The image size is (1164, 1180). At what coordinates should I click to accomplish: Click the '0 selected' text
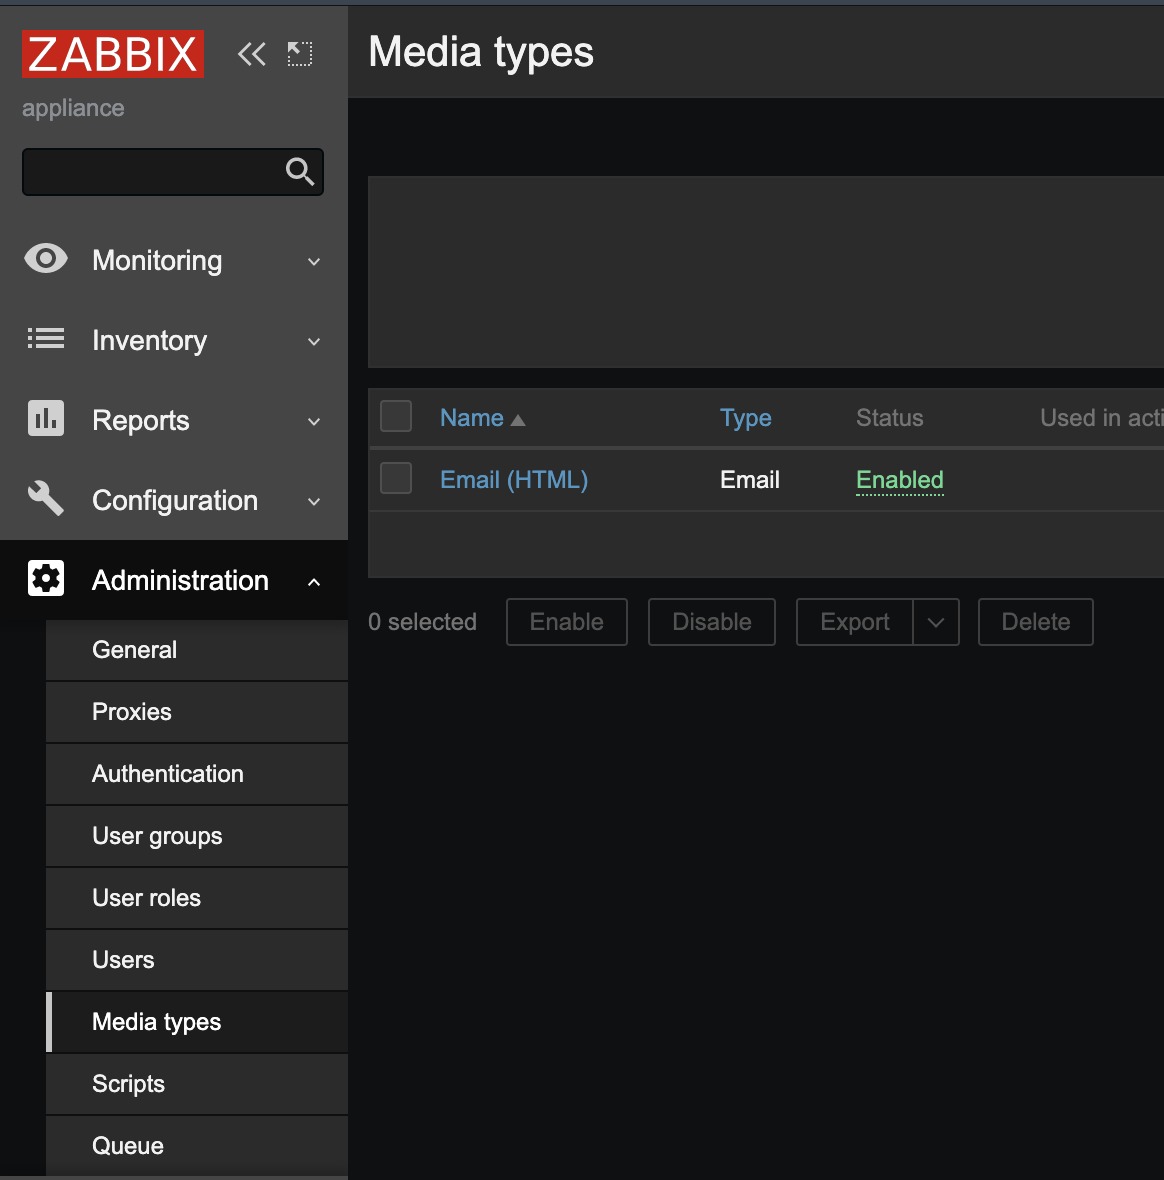coord(422,622)
